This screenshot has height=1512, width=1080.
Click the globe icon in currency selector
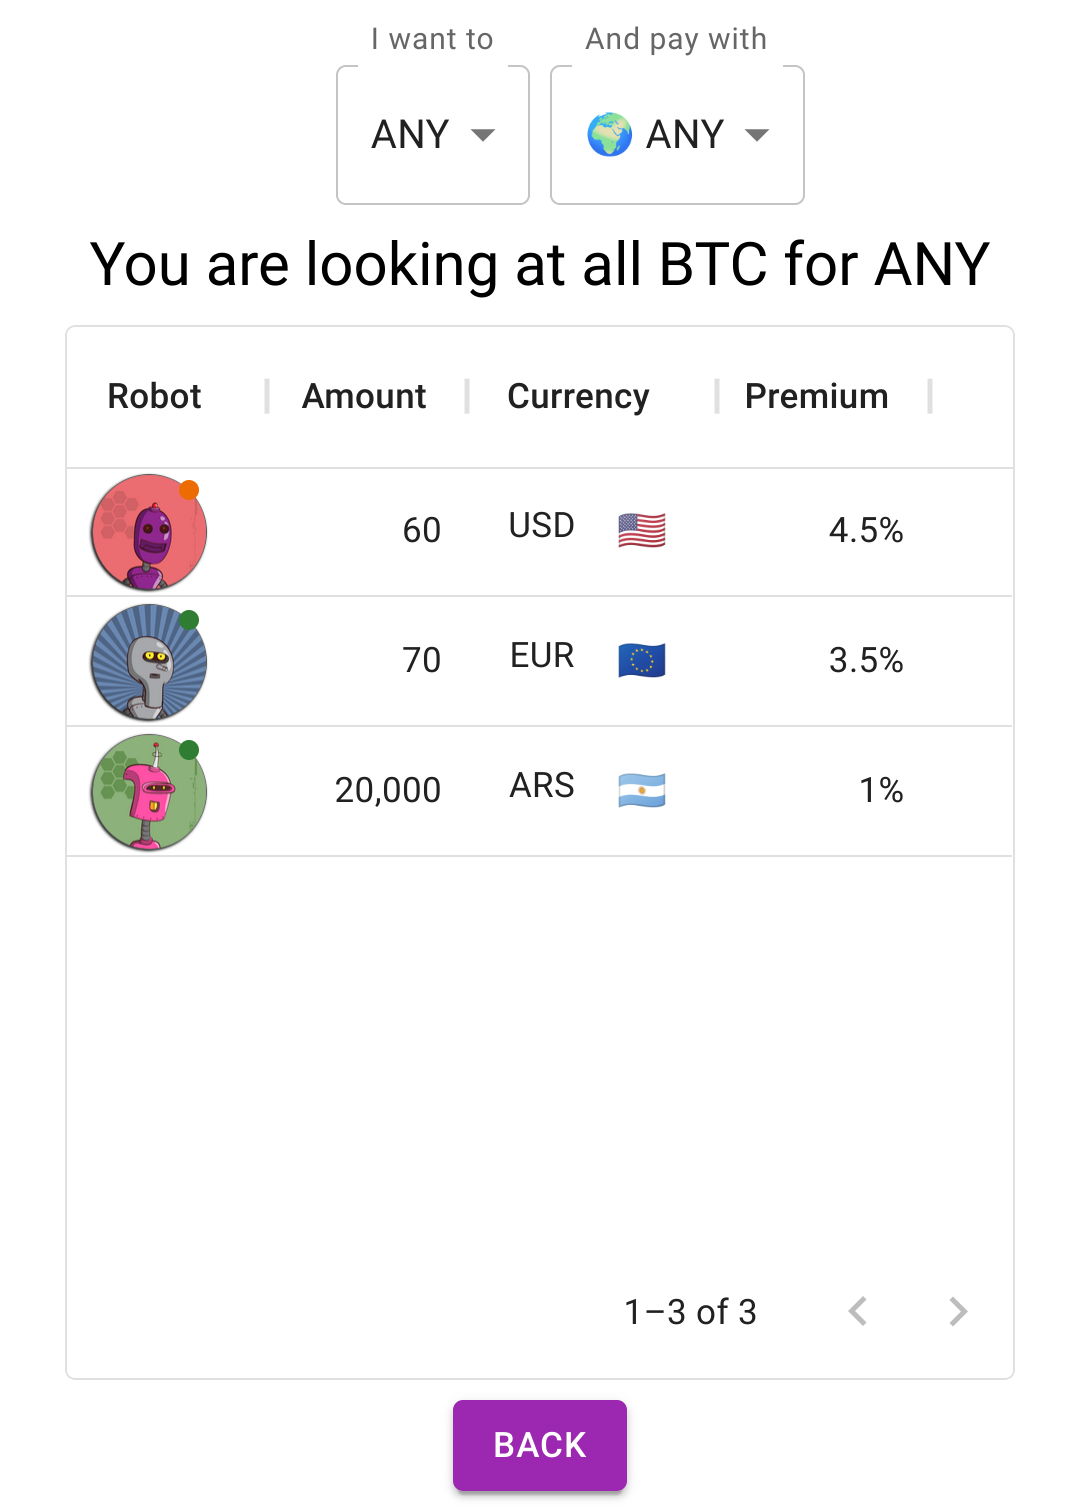[609, 135]
